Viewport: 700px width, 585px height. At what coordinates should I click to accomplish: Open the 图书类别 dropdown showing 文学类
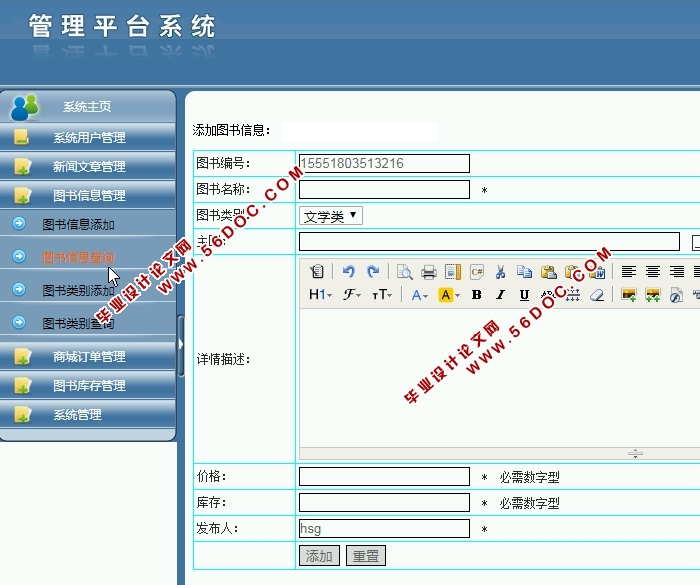coord(331,216)
